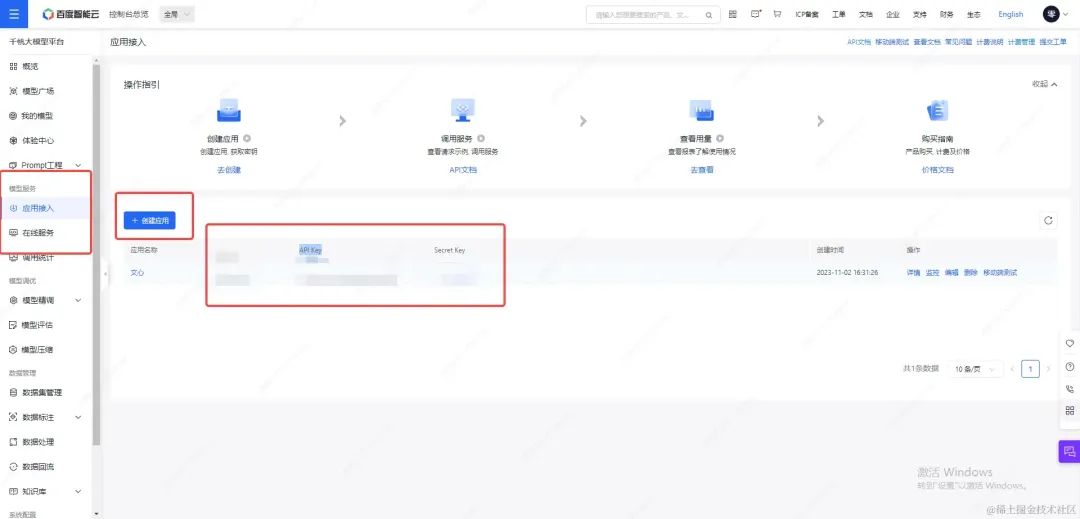Viewport: 1080px width, 519px height.
Task: Open 文档 top menu
Action: [866, 14]
